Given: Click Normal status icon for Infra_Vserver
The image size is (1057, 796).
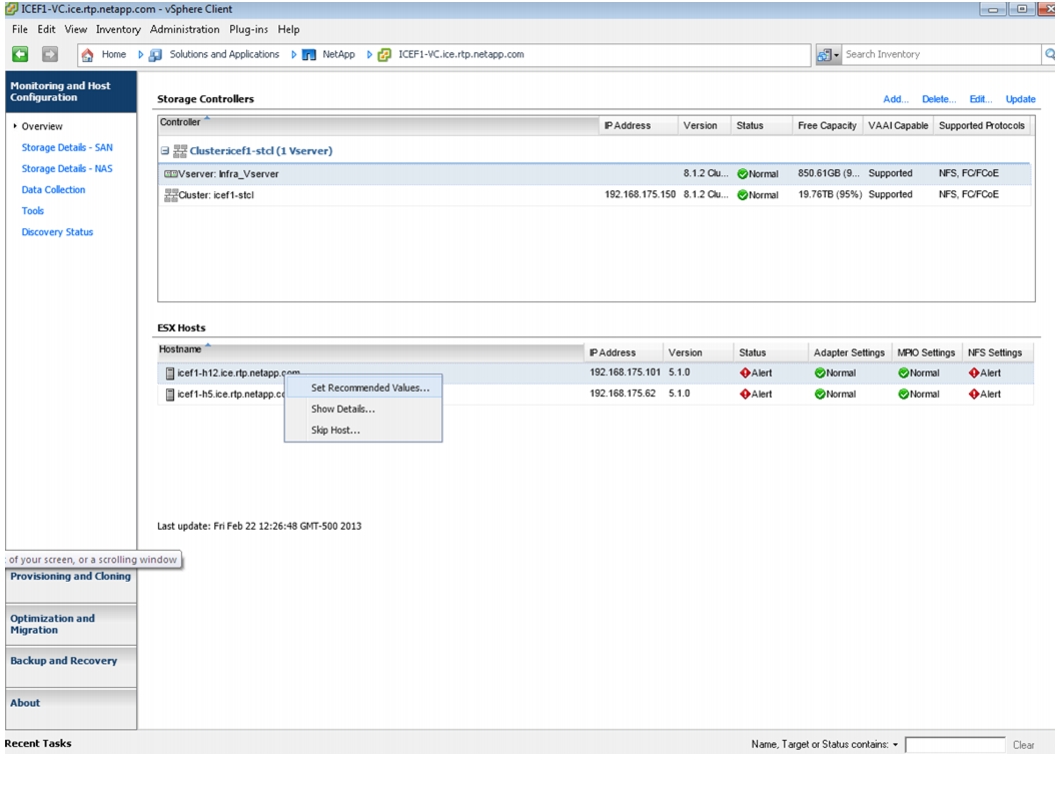Looking at the screenshot, I should (742, 174).
